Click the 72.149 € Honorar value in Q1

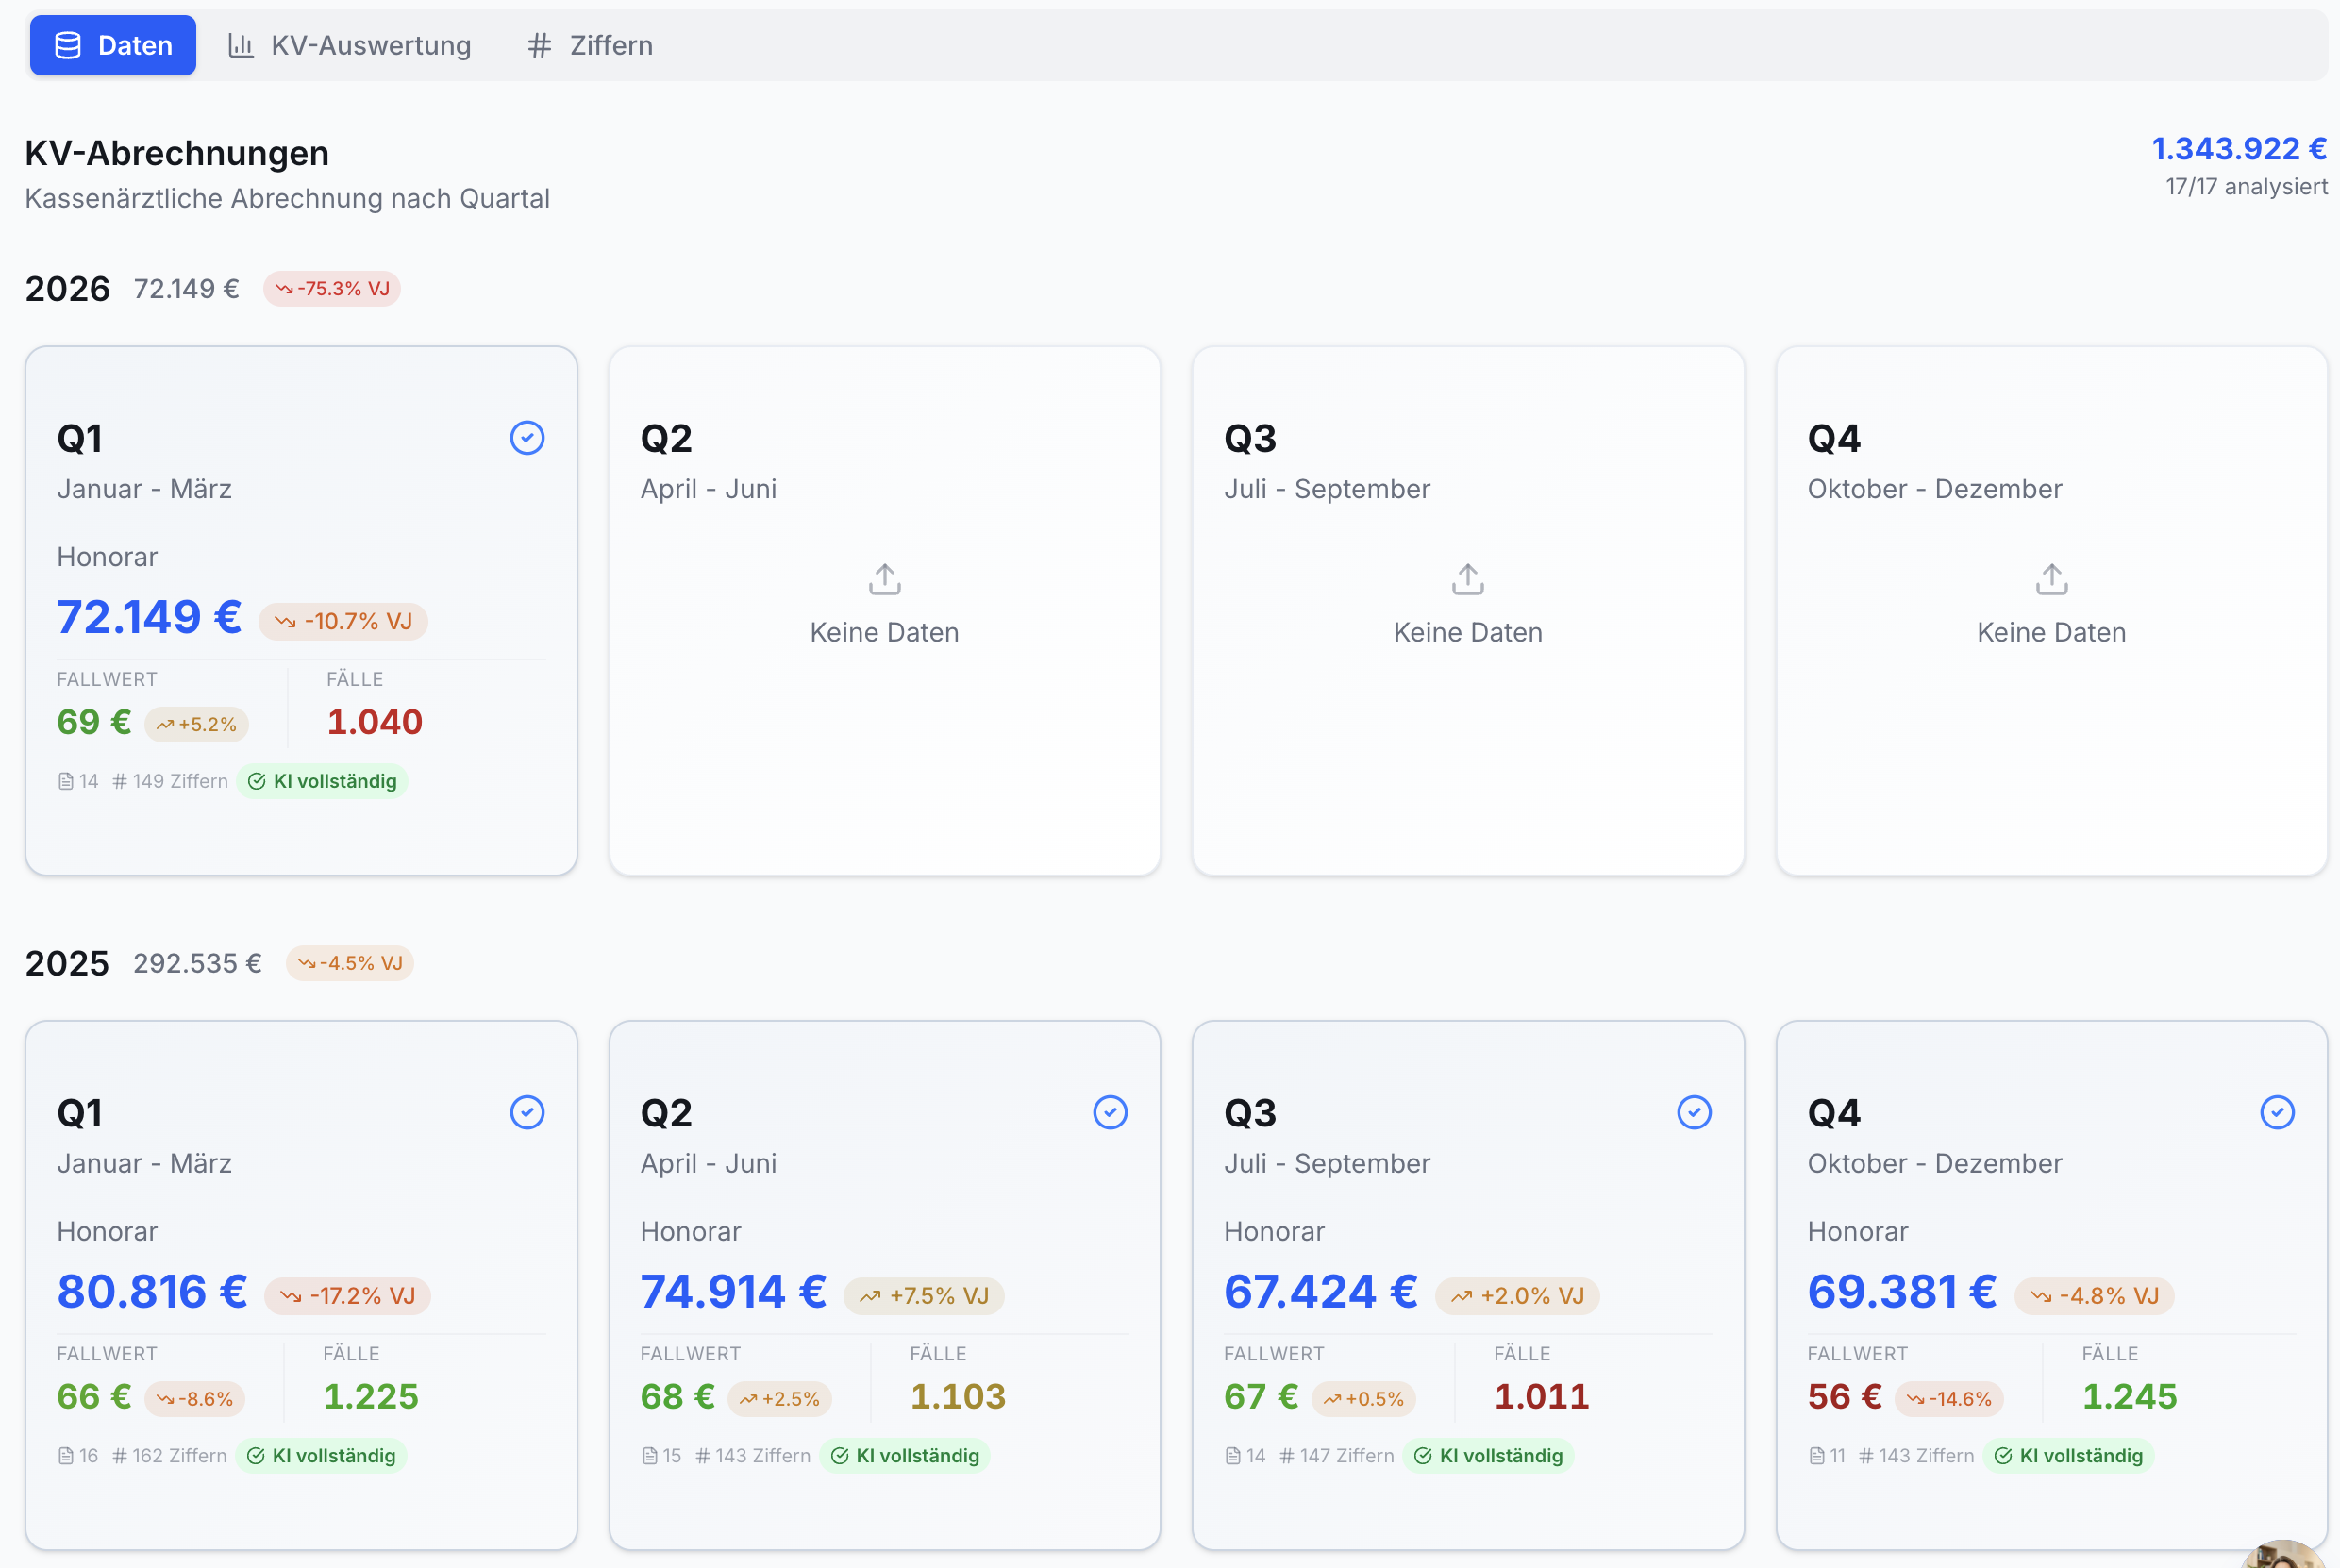pyautogui.click(x=150, y=617)
